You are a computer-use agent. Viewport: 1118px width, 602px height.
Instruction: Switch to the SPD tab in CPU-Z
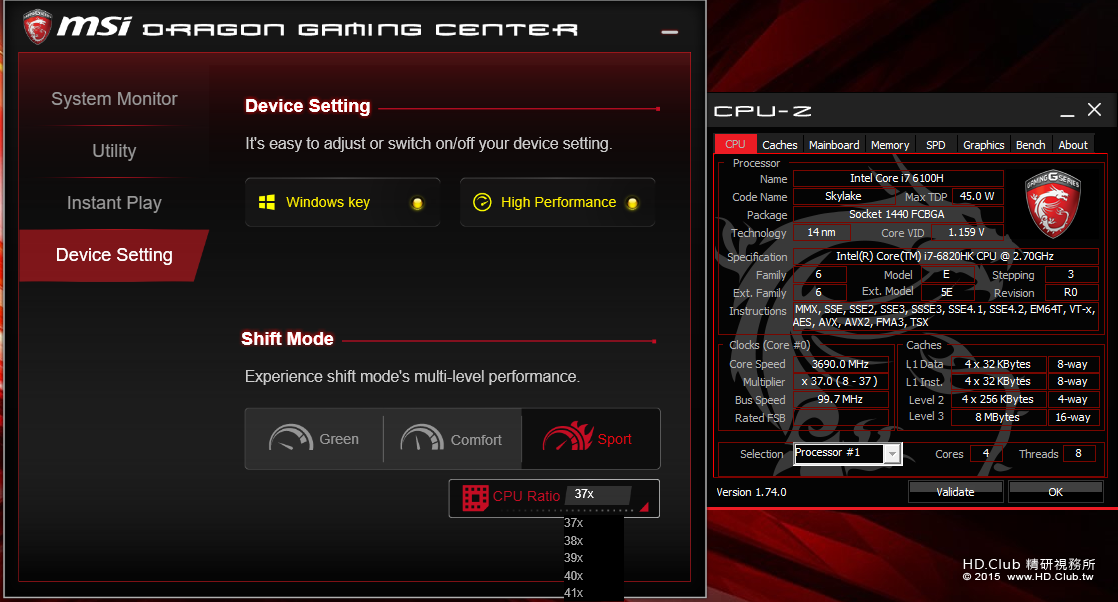click(935, 145)
